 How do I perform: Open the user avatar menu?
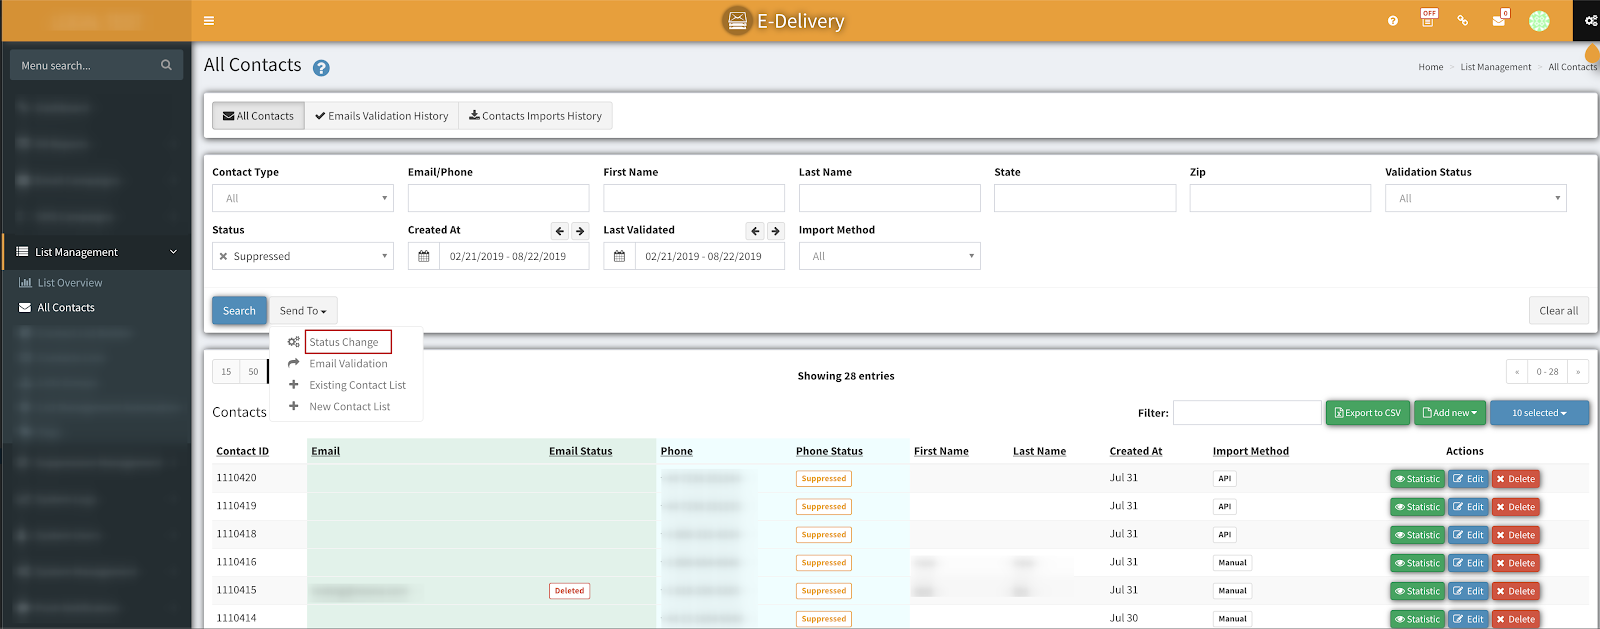point(1539,20)
